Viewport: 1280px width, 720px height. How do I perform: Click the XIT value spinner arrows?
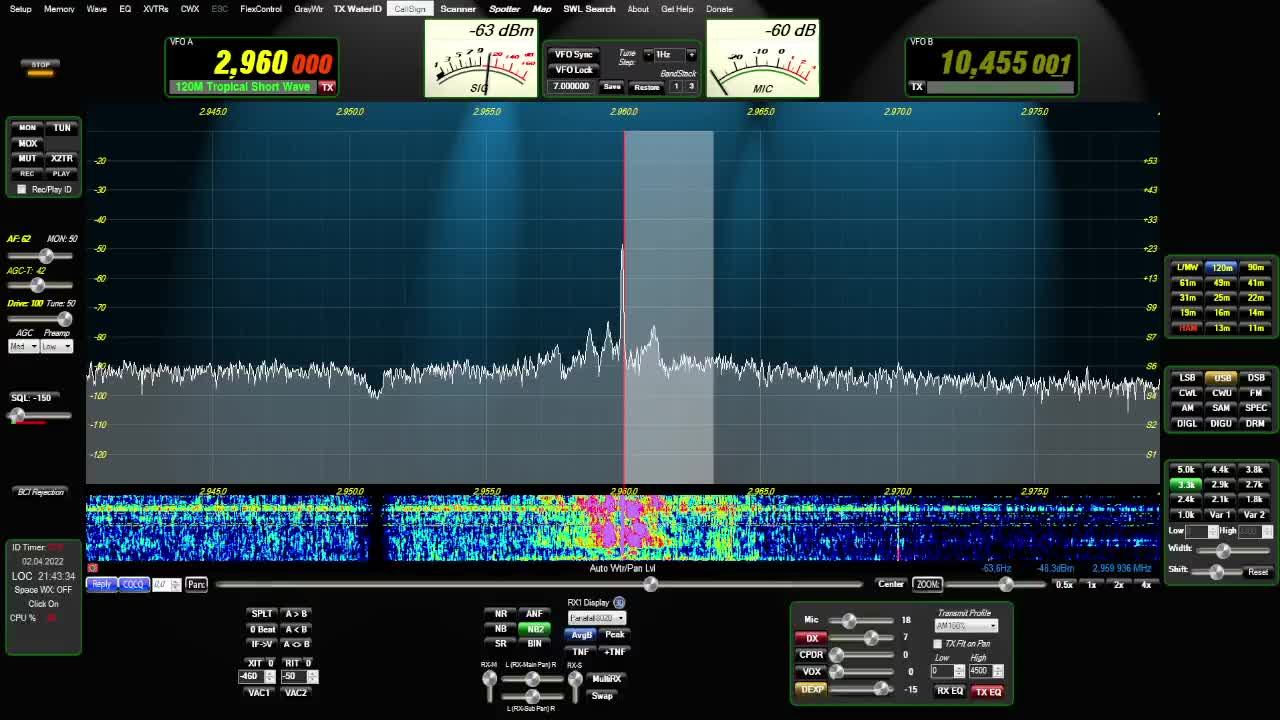click(x=270, y=677)
